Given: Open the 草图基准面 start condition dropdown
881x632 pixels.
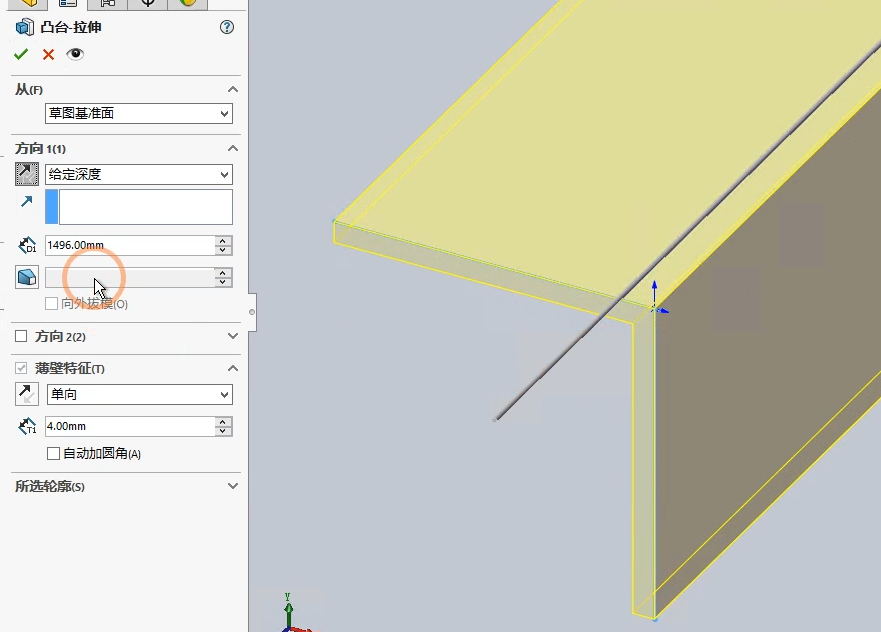Looking at the screenshot, I should pyautogui.click(x=138, y=114).
